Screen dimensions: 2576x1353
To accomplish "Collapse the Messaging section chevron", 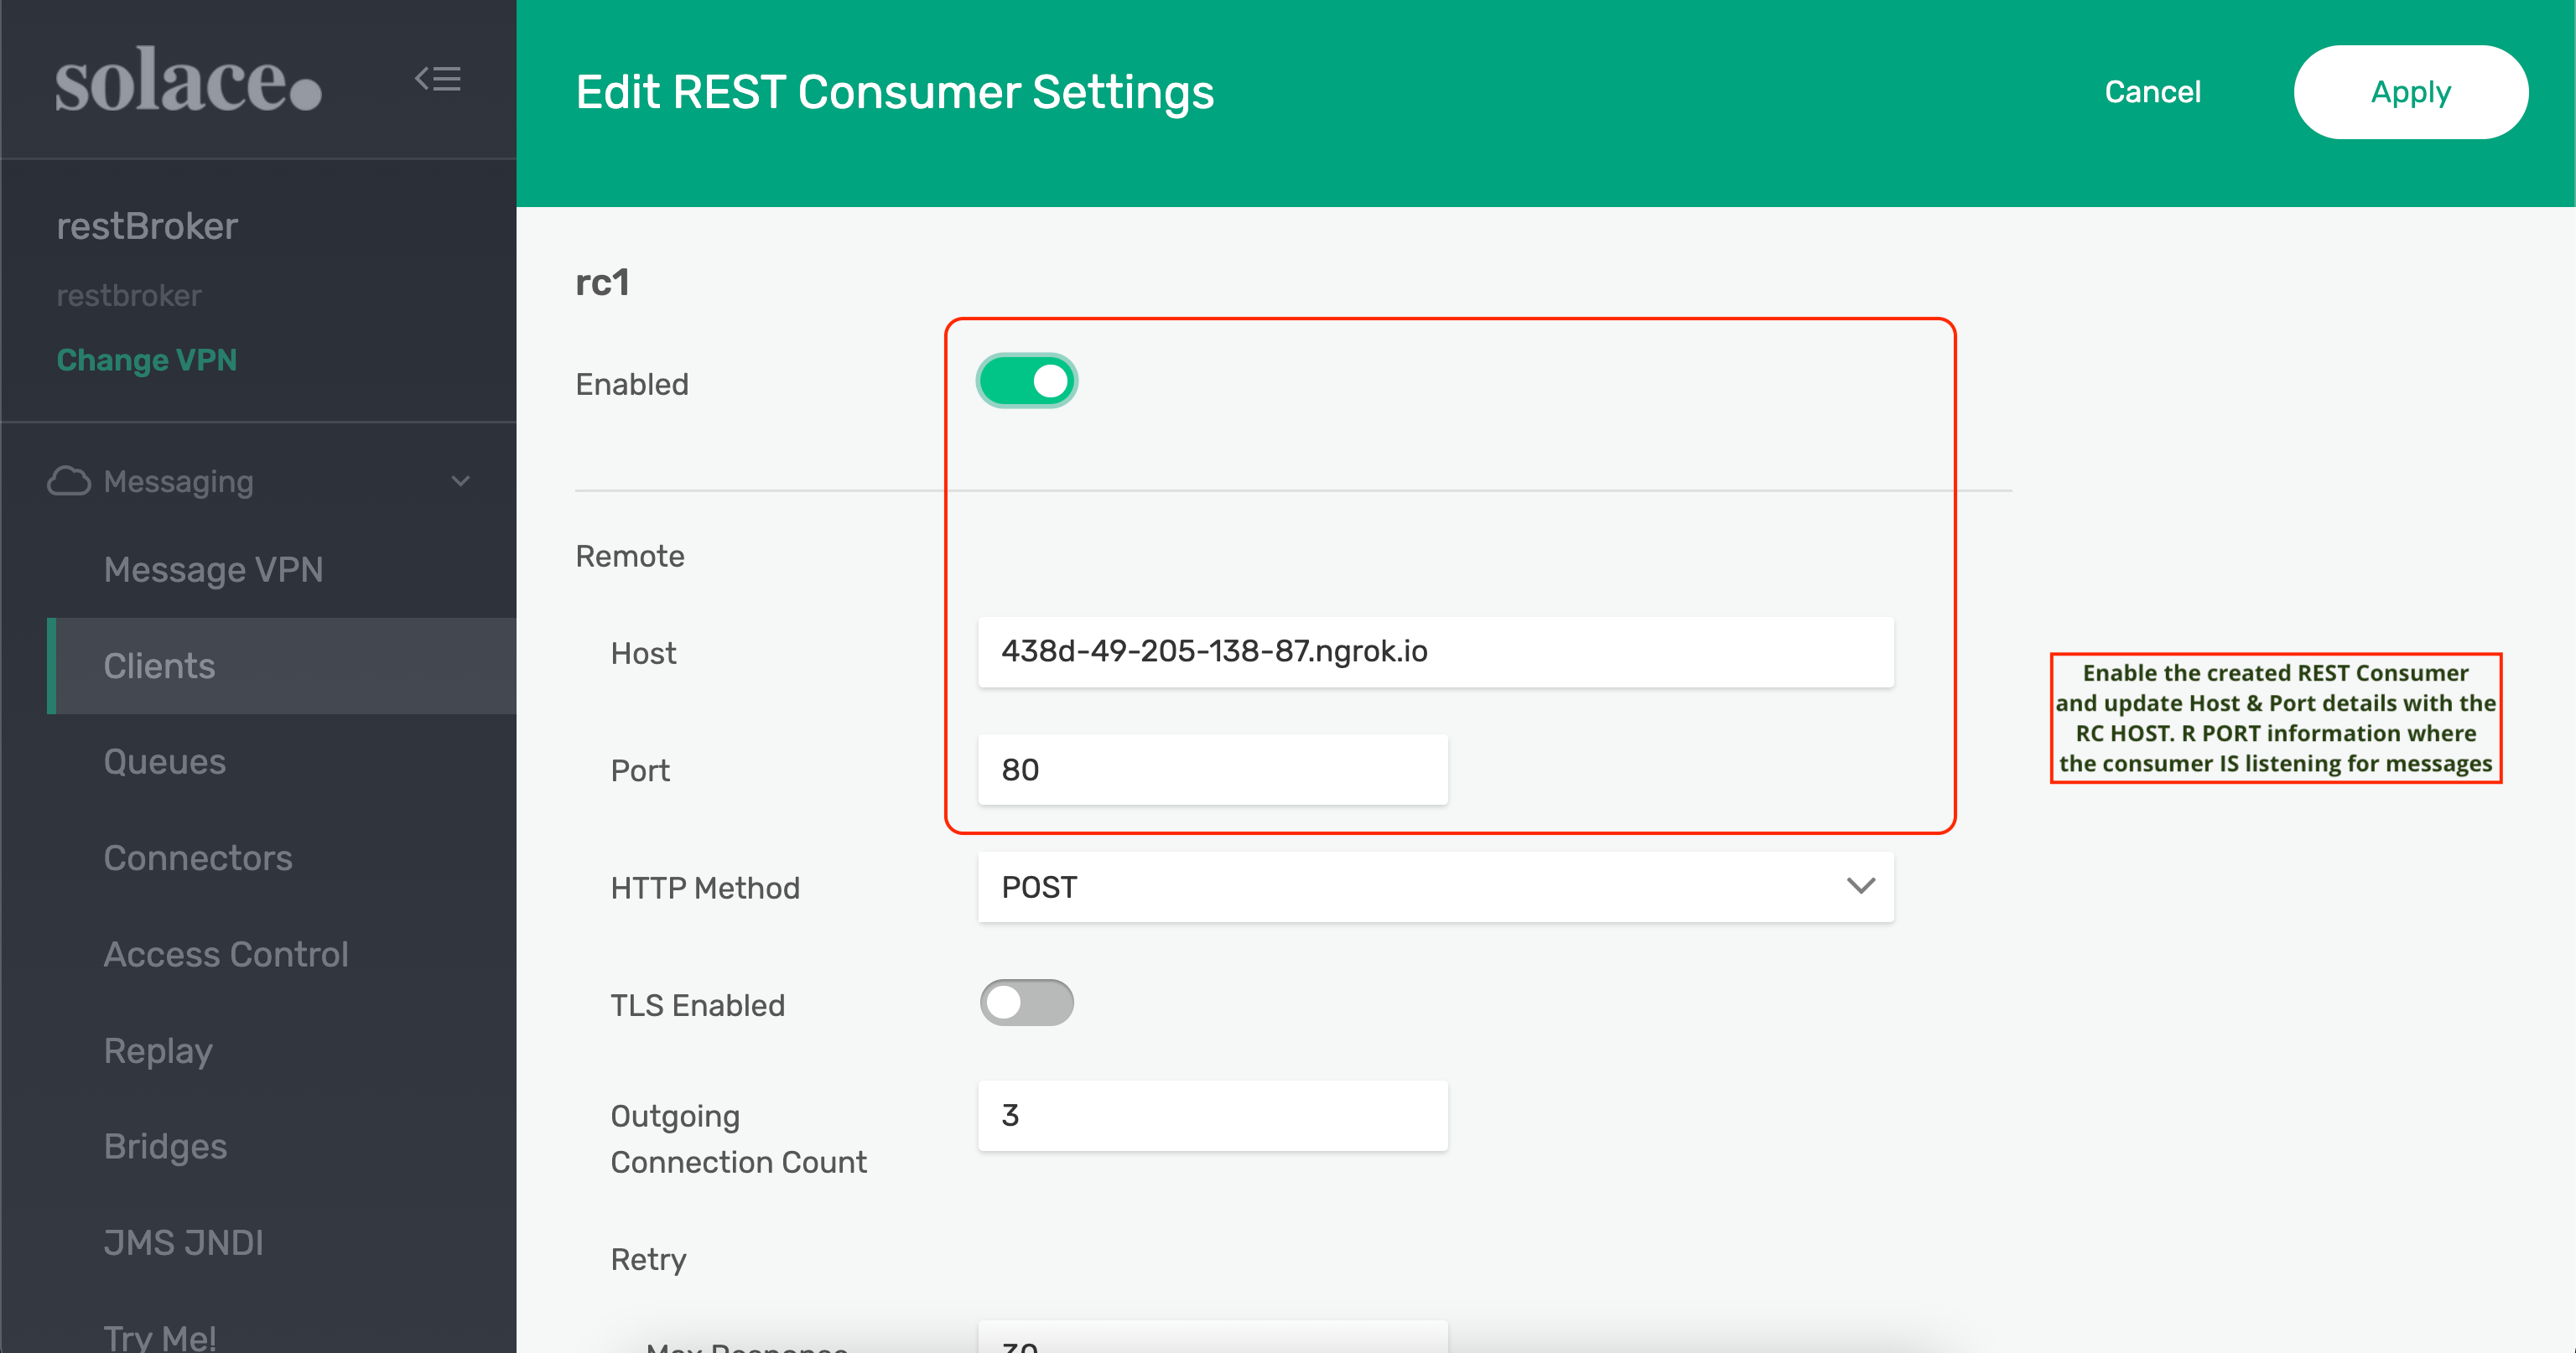I will pyautogui.click(x=461, y=481).
